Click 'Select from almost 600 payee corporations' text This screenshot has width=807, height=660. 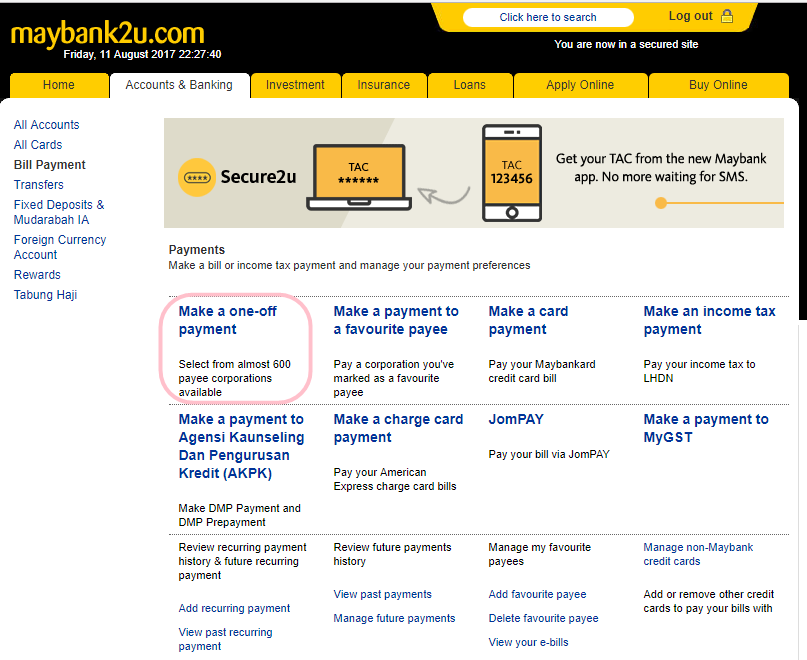235,378
